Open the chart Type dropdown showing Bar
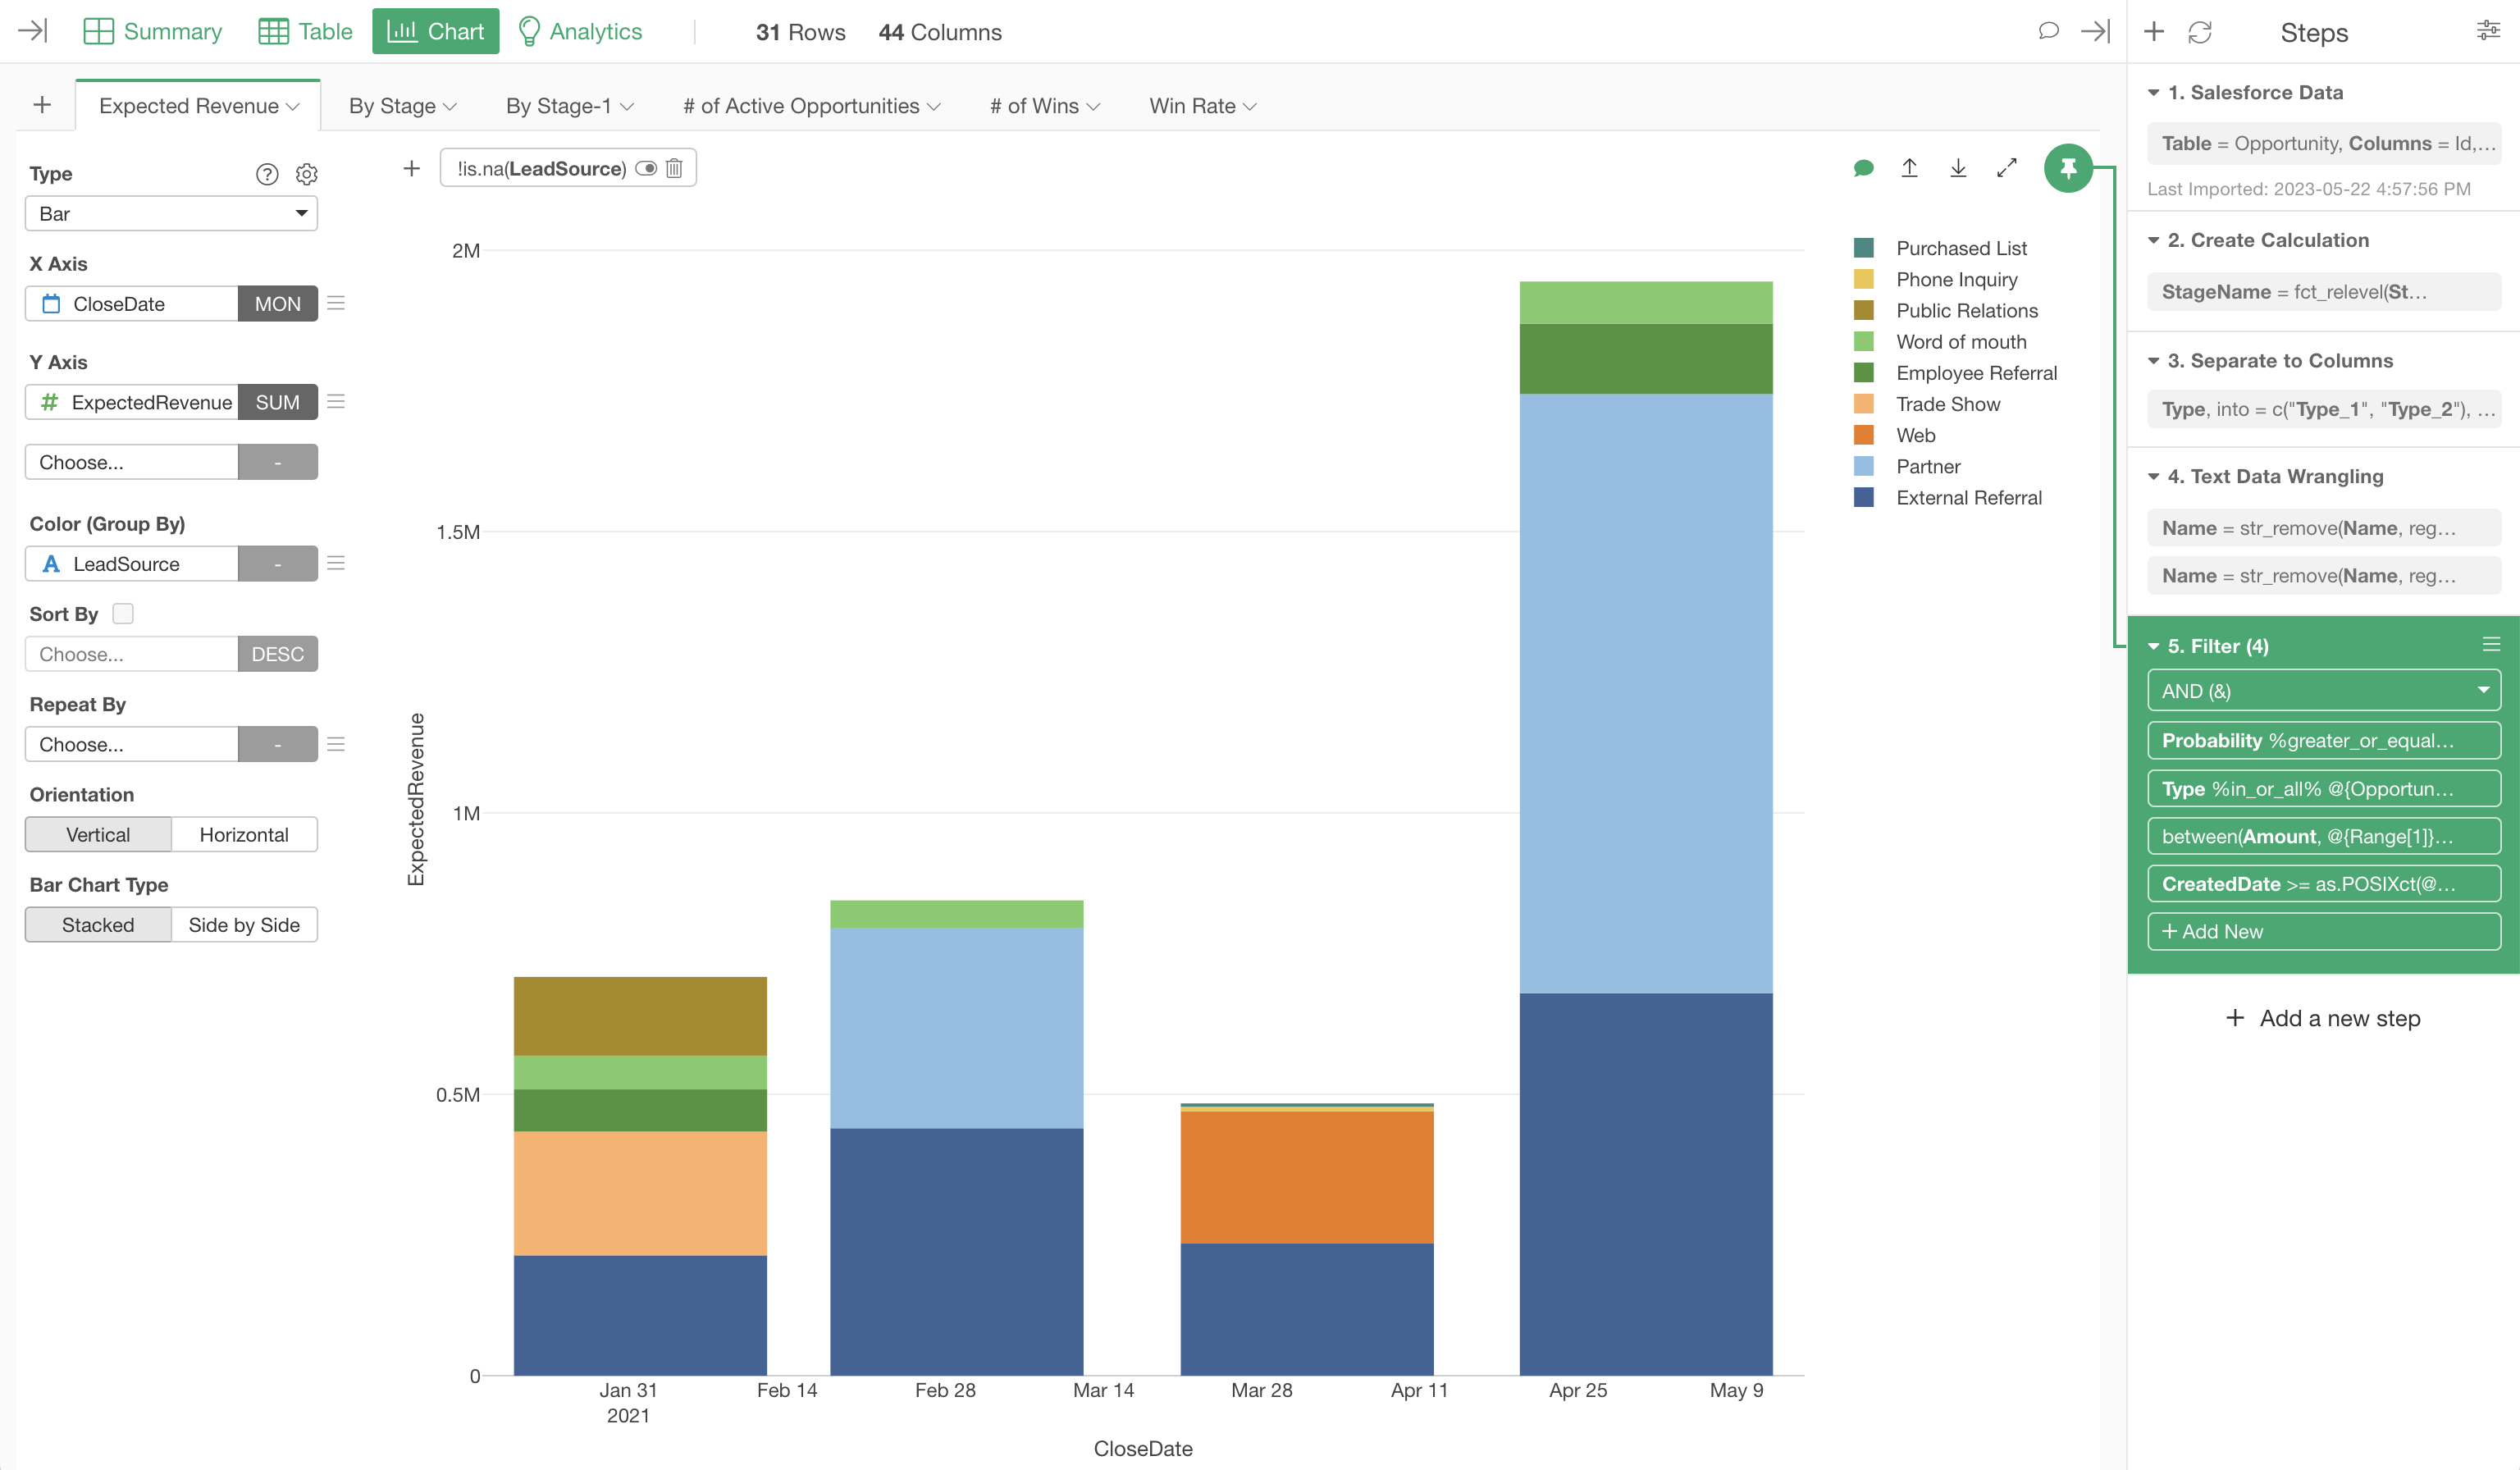The image size is (2520, 1470). click(x=171, y=213)
